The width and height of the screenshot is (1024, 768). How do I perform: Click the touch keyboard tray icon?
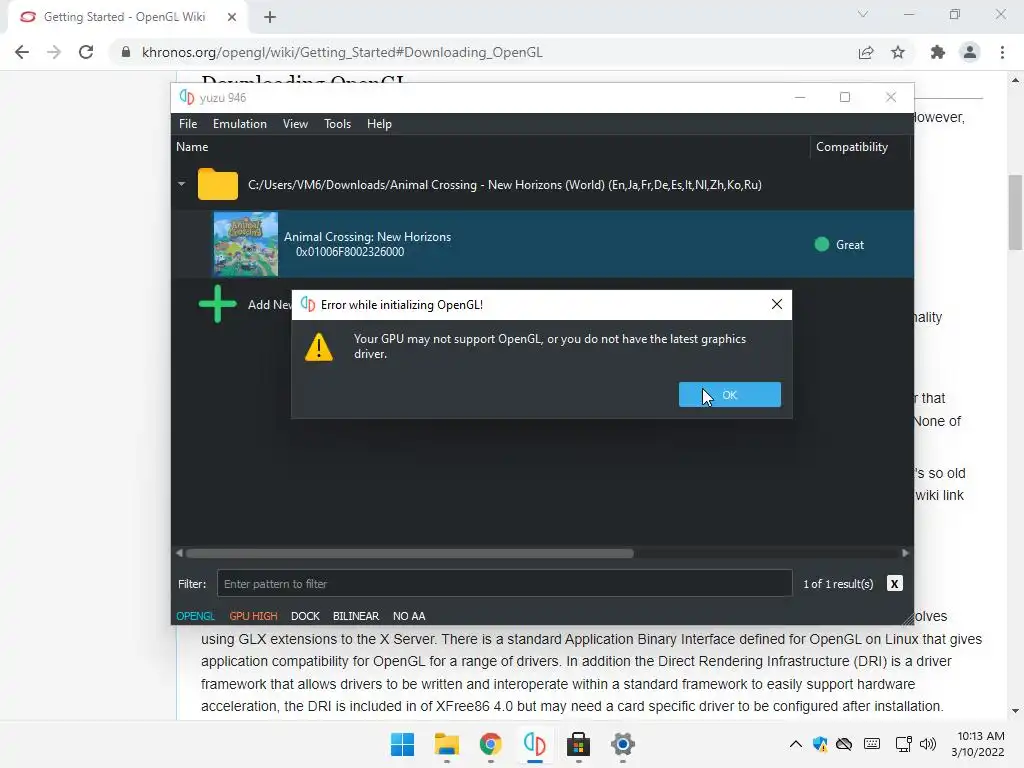pyautogui.click(x=872, y=743)
